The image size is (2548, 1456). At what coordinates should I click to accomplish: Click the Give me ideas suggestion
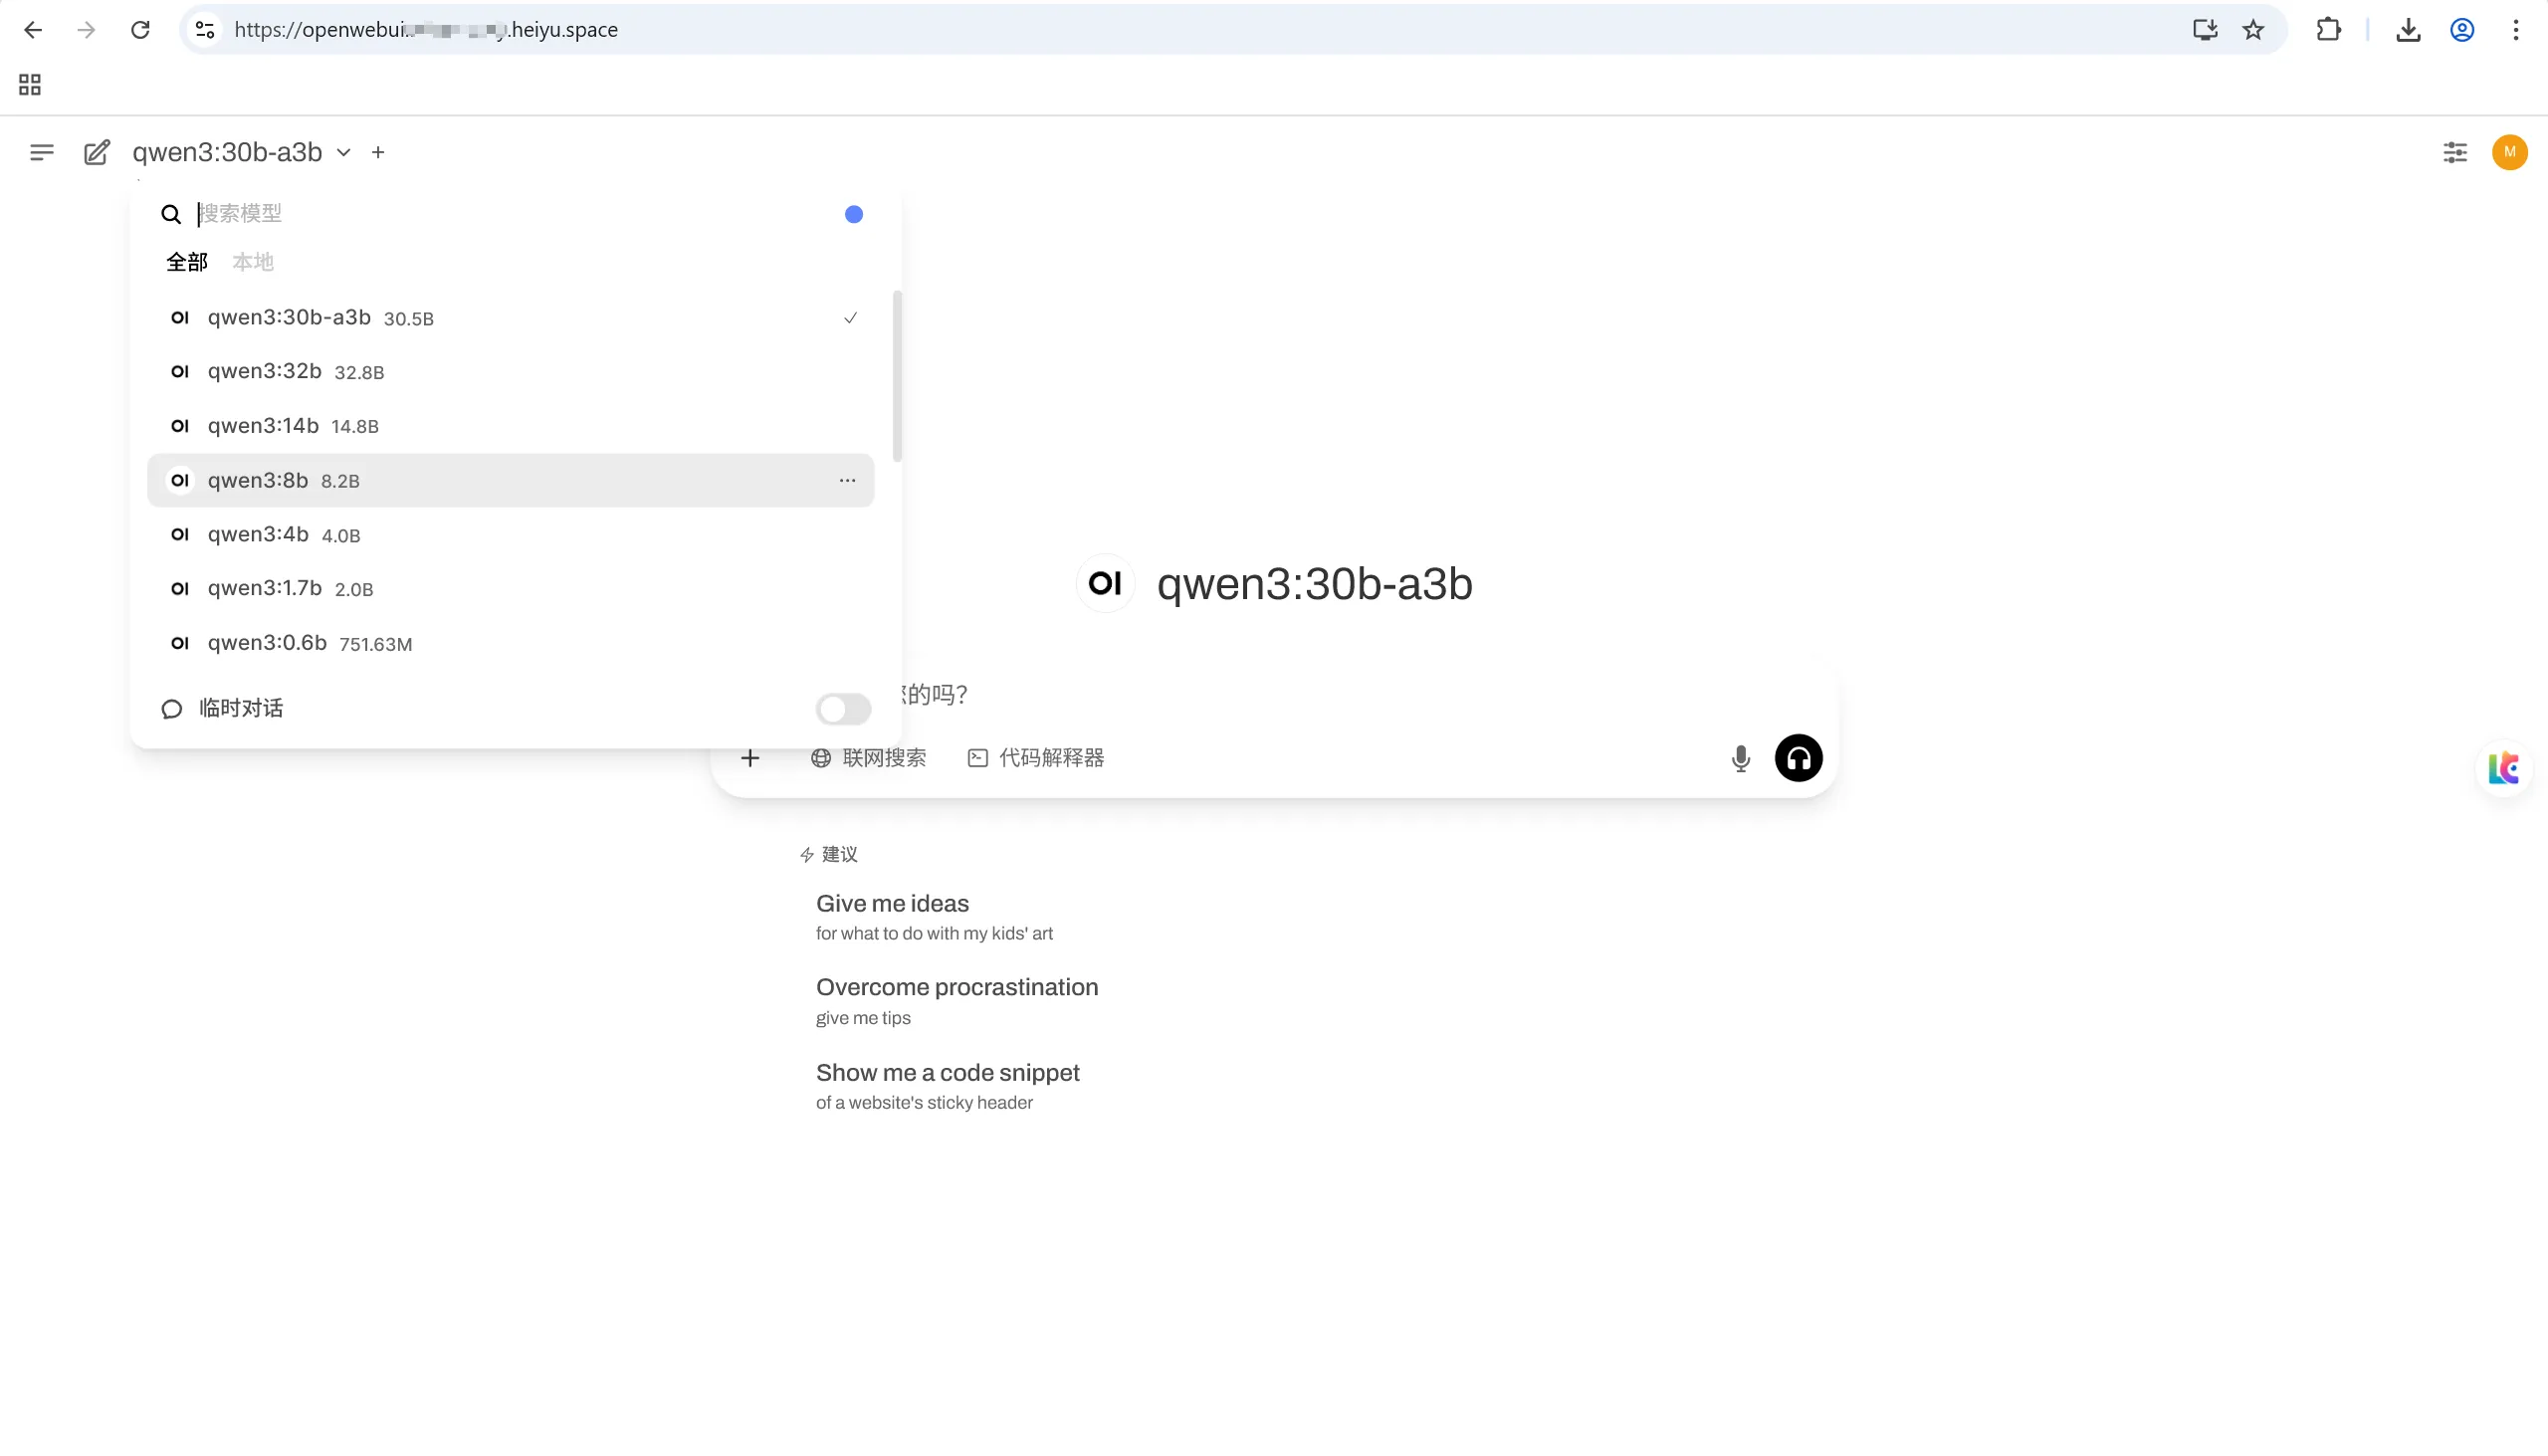[x=934, y=917]
